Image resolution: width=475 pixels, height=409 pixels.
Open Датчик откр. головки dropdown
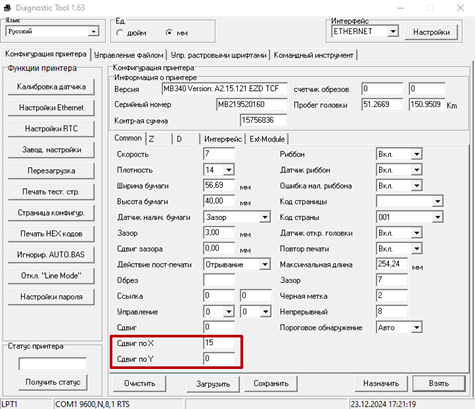[x=417, y=233]
